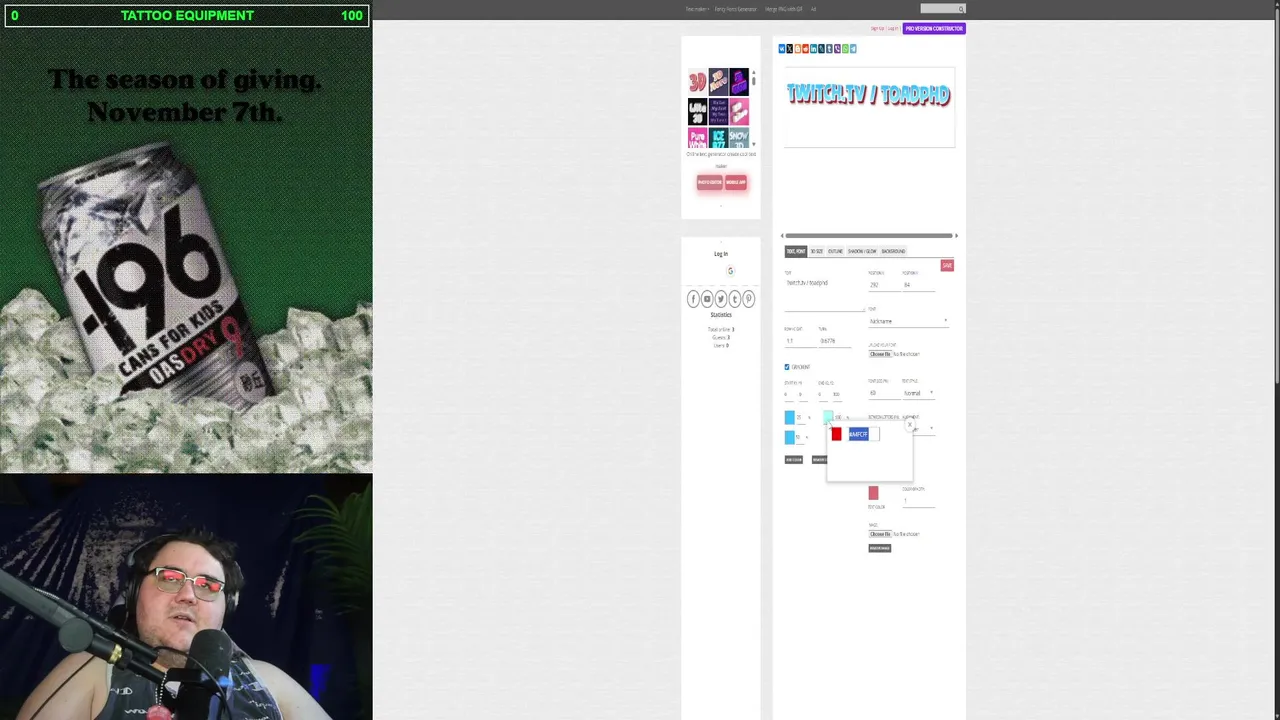Click the Log In link near Sign Up

coord(893,28)
